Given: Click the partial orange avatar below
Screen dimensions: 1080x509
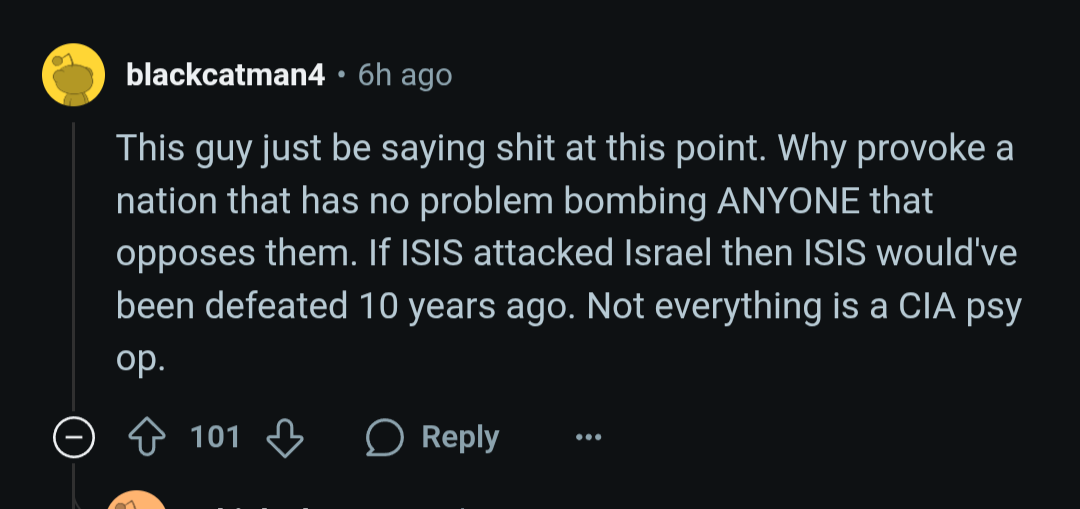Looking at the screenshot, I should pyautogui.click(x=138, y=501).
